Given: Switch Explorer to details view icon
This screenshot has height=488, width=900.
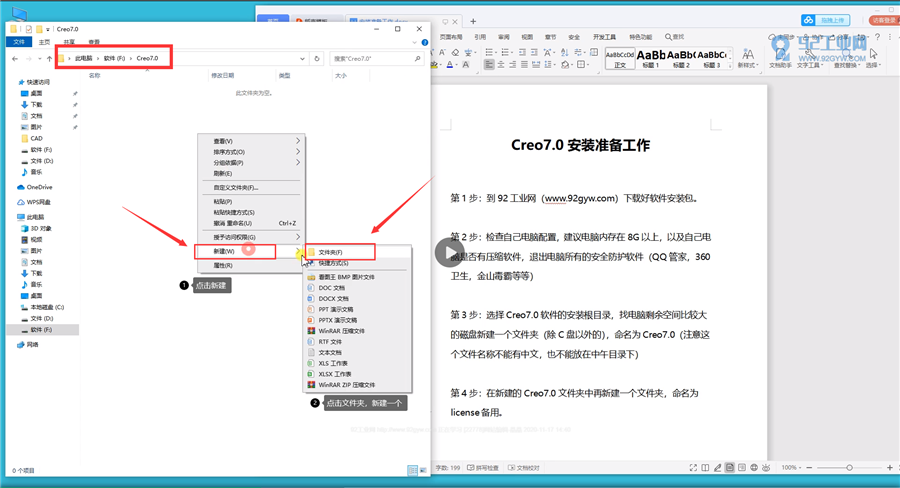Looking at the screenshot, I should pos(412,470).
